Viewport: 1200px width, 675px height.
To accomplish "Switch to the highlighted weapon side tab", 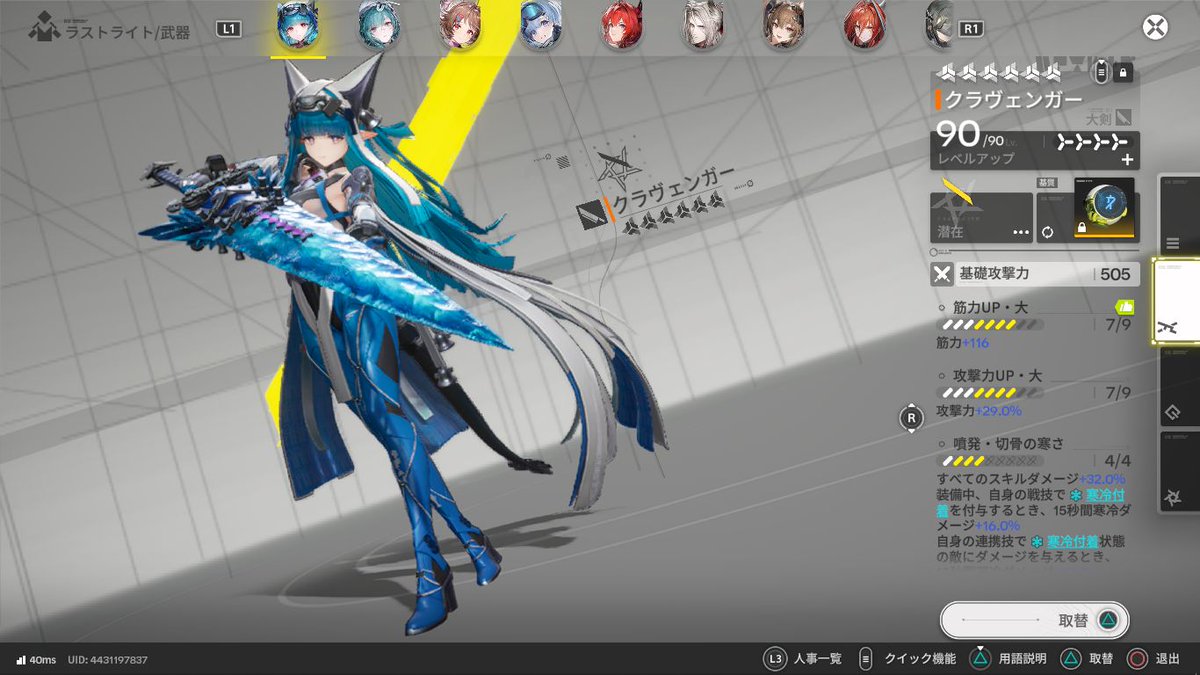I will 1176,301.
